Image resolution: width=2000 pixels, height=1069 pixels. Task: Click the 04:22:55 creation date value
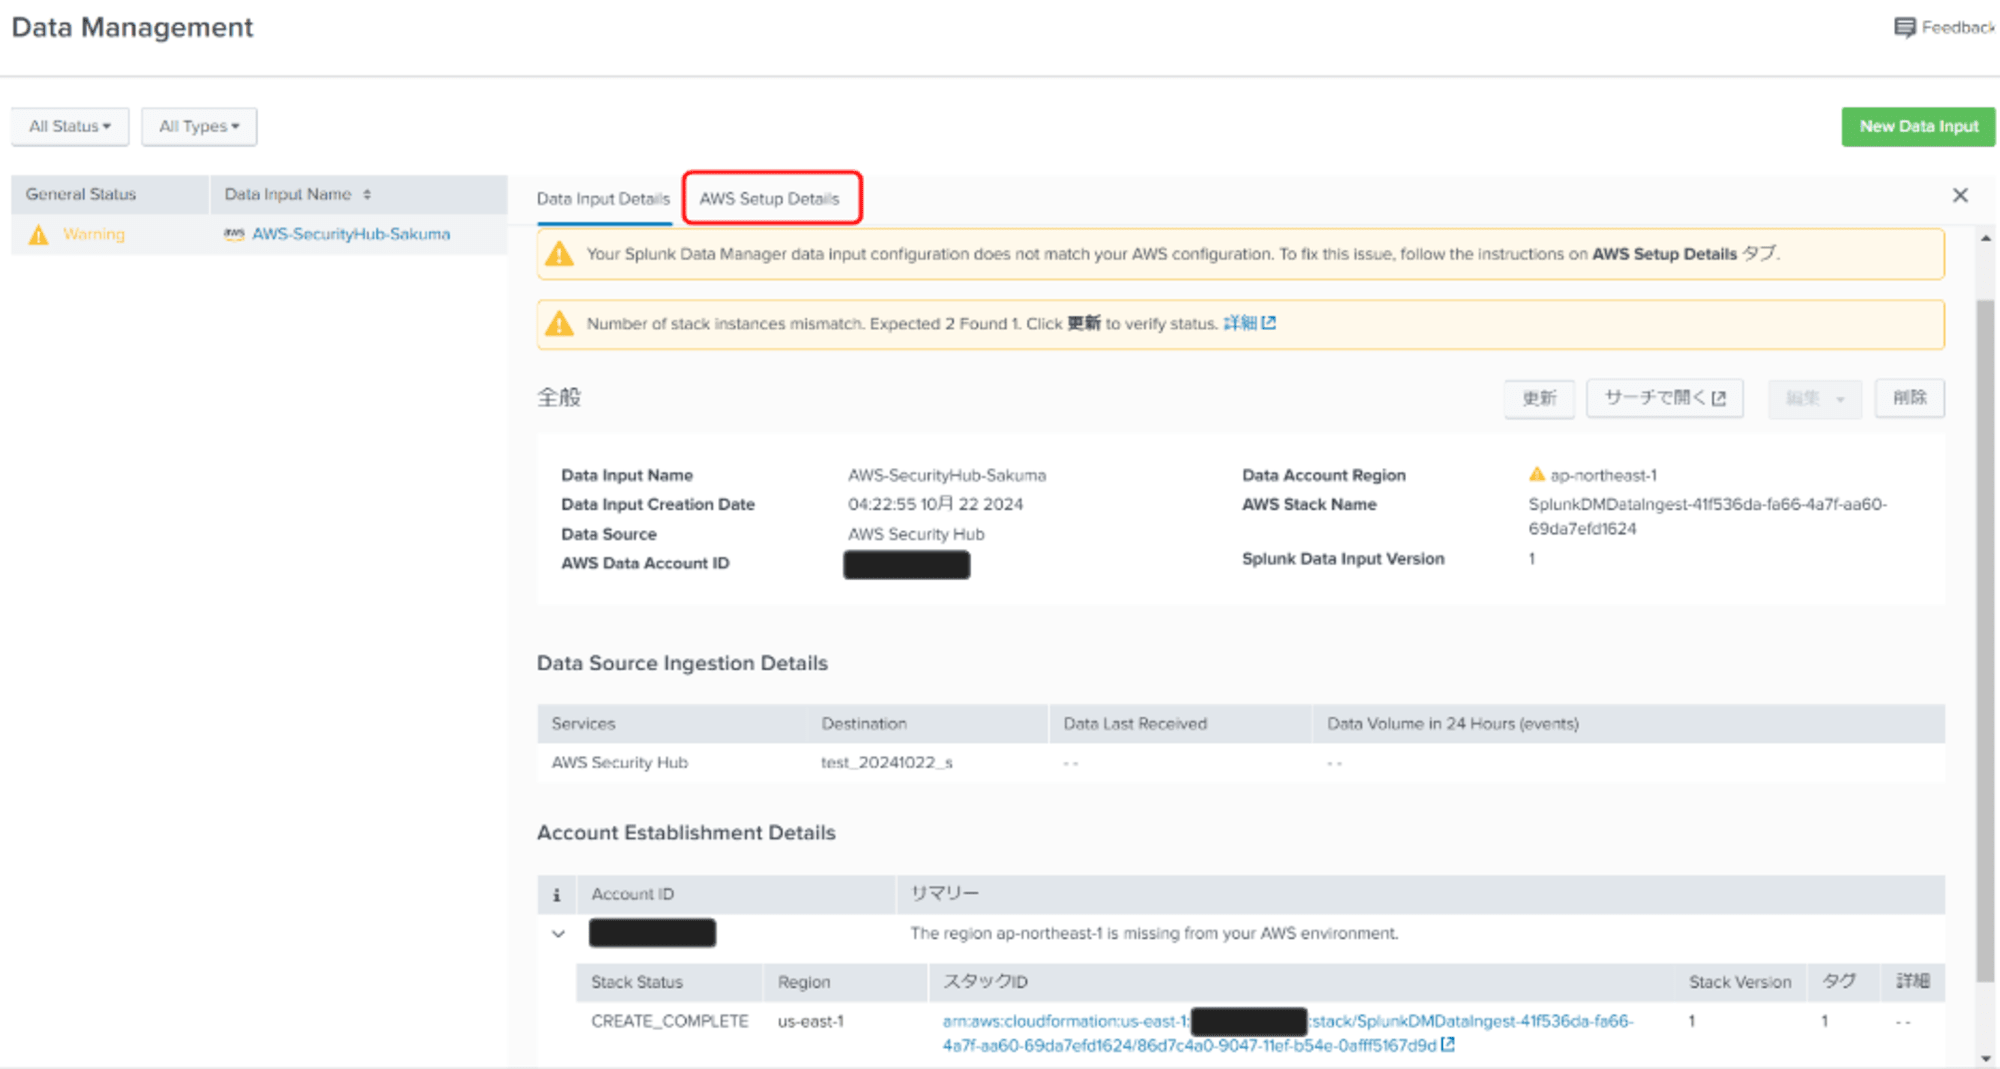click(936, 505)
